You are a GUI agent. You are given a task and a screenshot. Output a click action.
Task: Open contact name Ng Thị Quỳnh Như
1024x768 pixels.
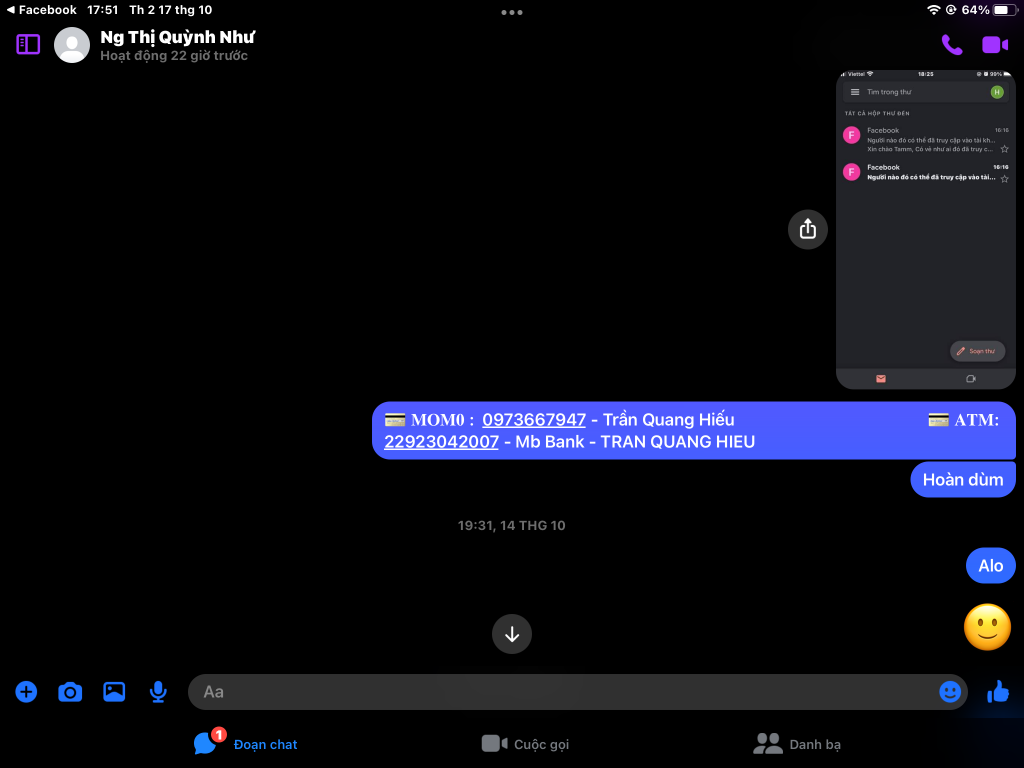coord(177,37)
